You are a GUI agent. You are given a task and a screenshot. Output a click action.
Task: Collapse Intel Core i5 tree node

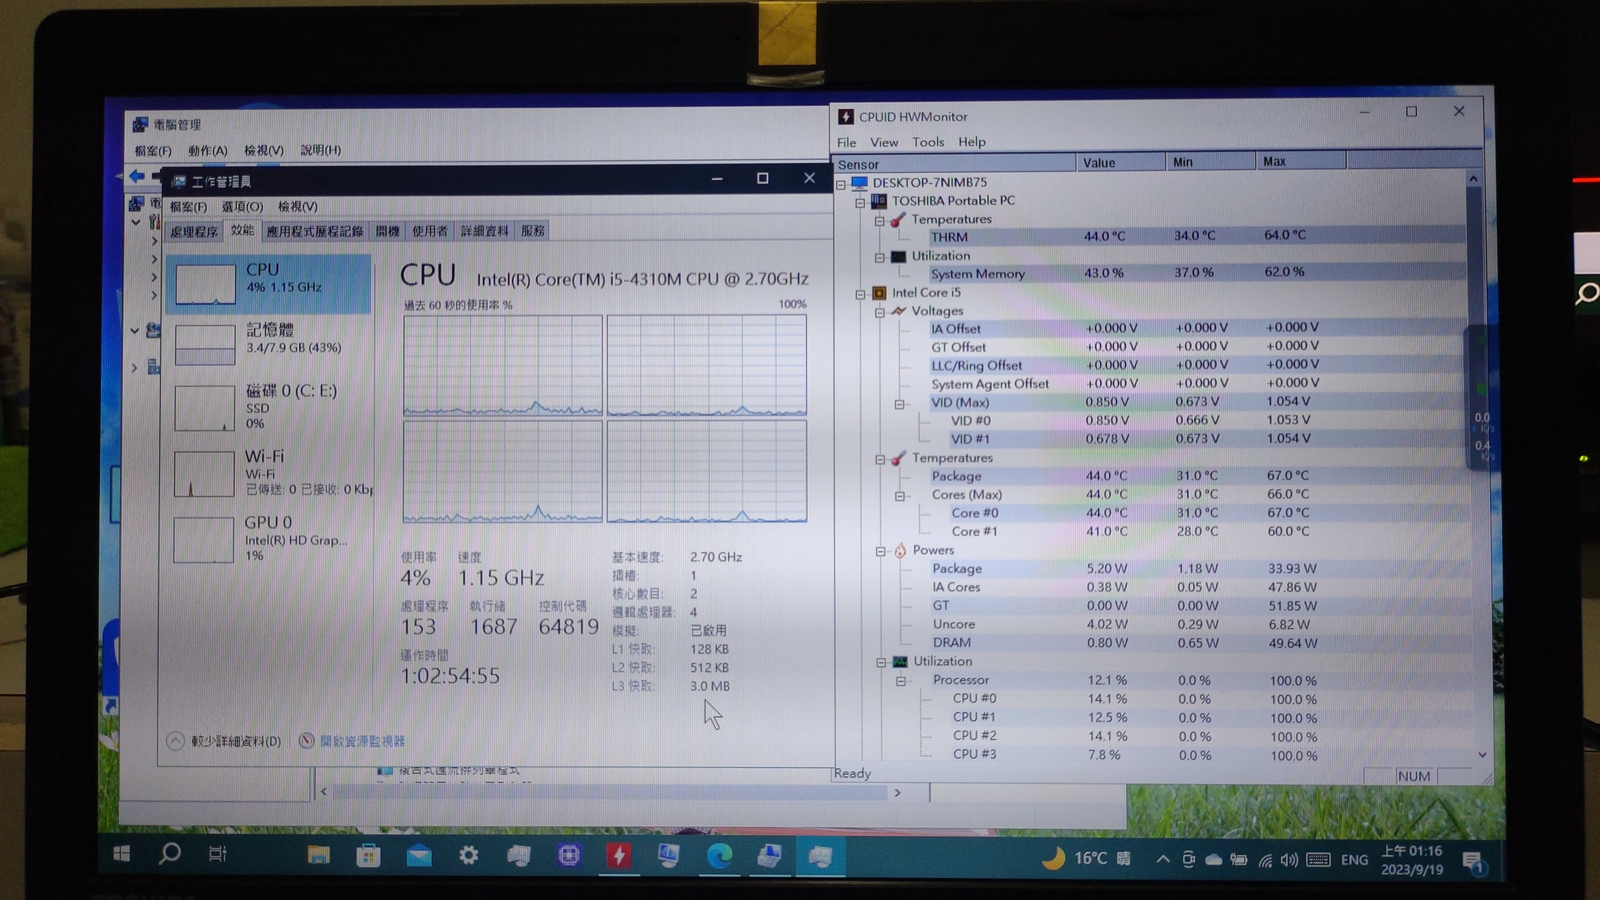860,294
